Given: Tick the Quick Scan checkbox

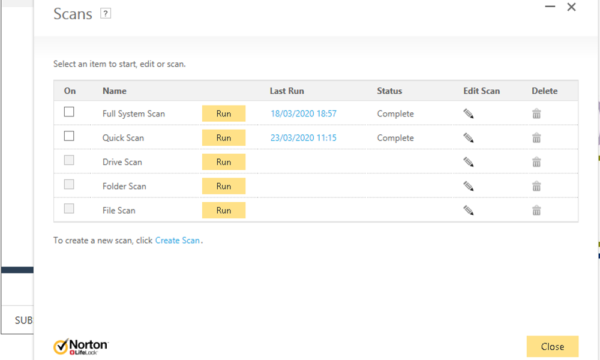Looking at the screenshot, I should point(69,136).
